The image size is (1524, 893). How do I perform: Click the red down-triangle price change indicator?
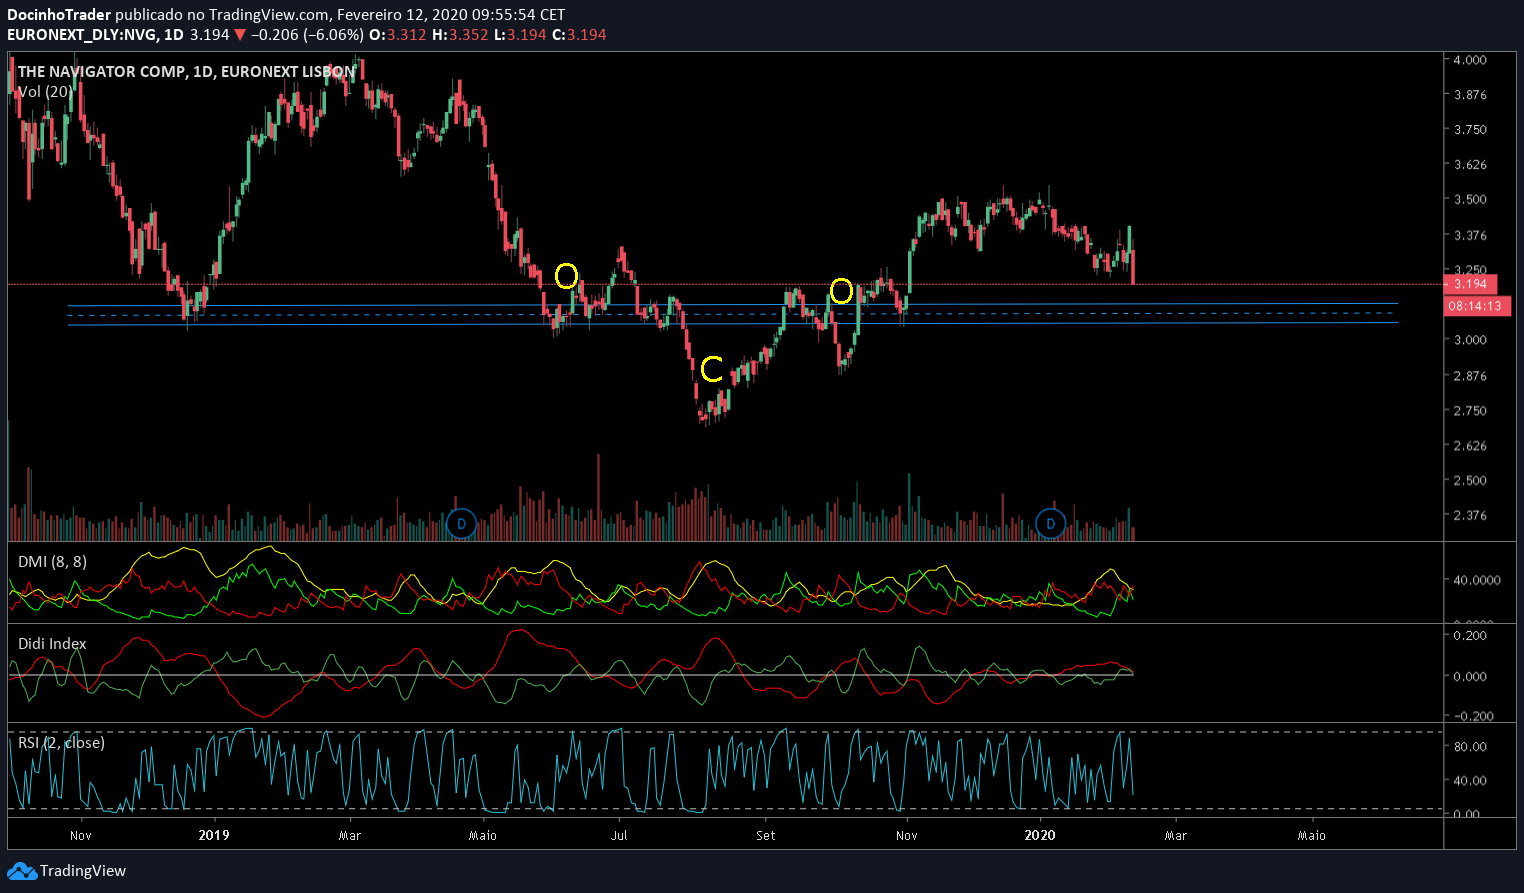239,35
